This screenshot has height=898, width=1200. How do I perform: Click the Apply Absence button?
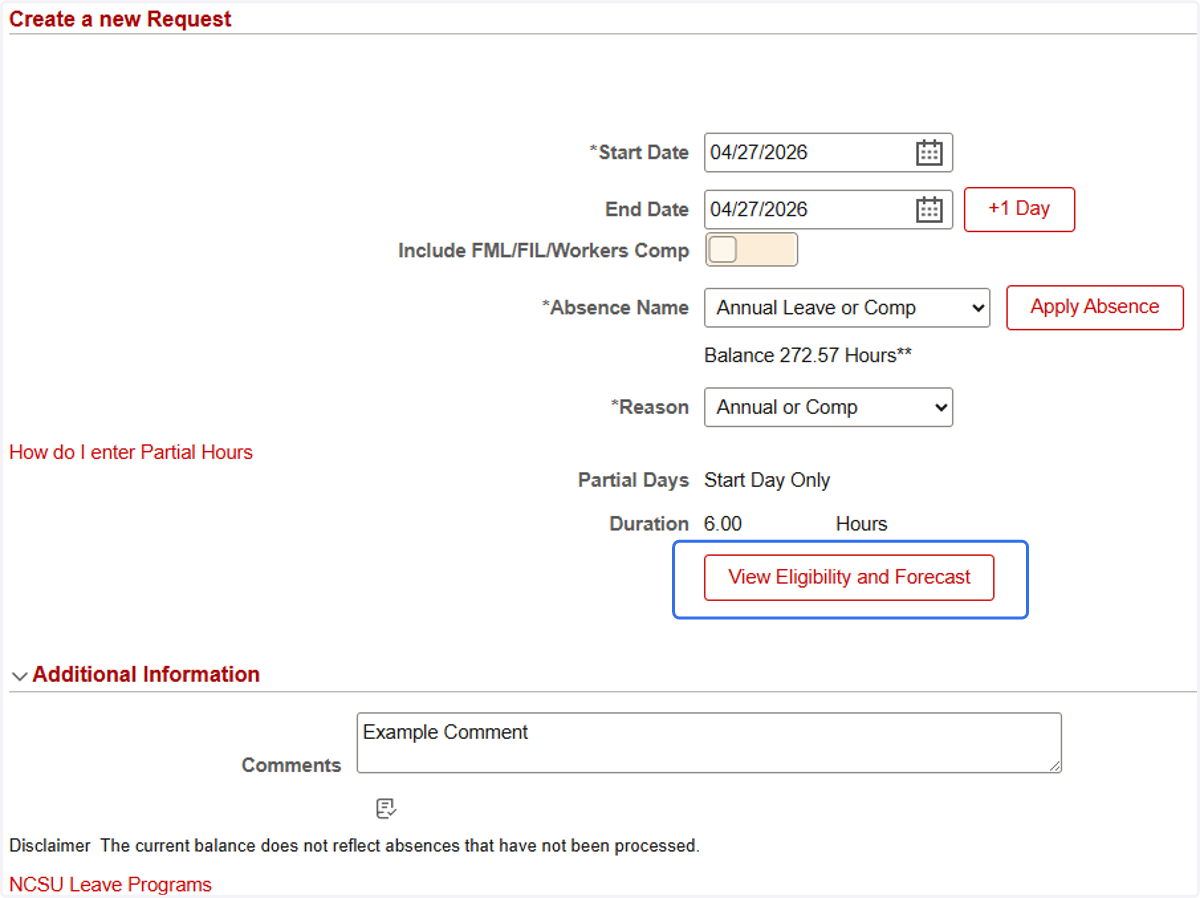tap(1094, 307)
